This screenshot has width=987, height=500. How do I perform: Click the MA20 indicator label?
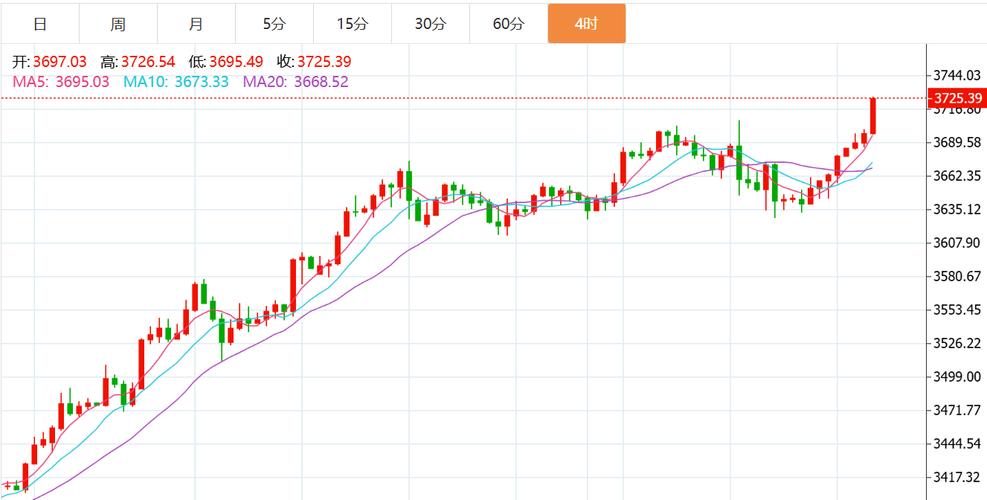point(295,82)
